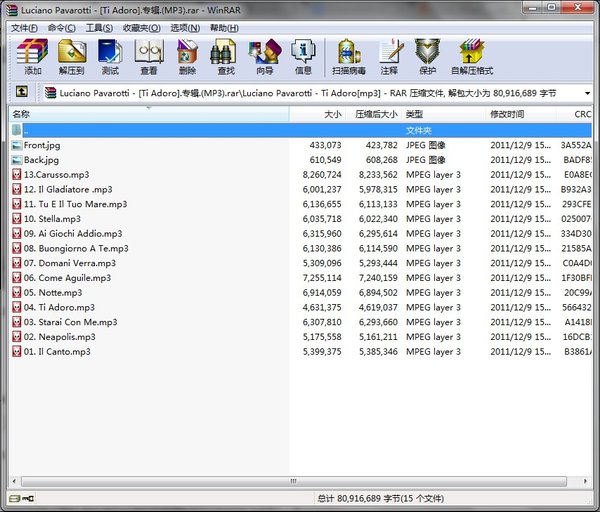The height and width of the screenshot is (512, 600).
Task: Click the 10. Stella.mp3 file icon
Action: [x=16, y=219]
